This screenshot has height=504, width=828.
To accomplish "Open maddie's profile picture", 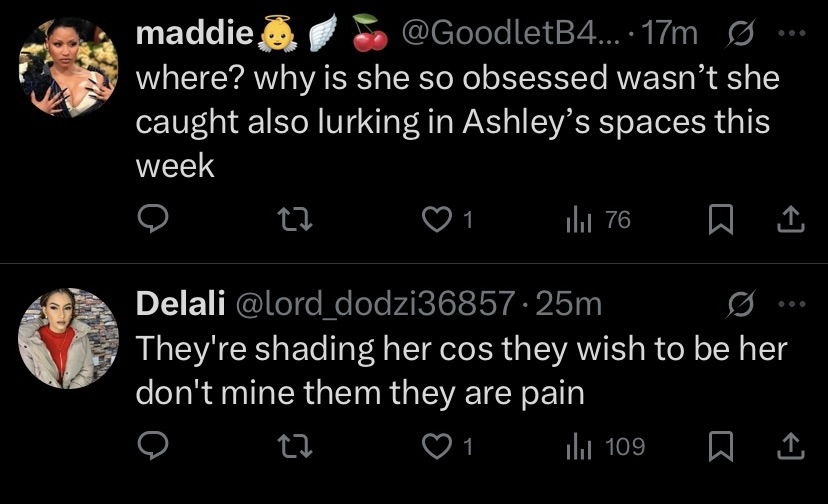I will (x=69, y=67).
